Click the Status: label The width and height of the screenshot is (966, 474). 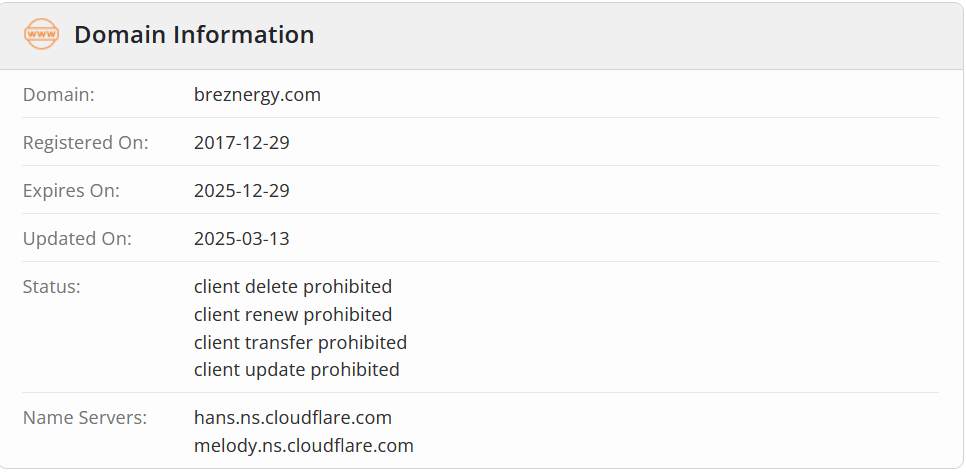click(x=52, y=287)
